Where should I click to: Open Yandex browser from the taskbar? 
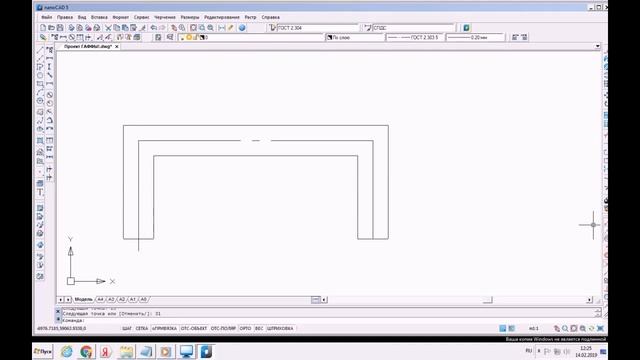106,351
